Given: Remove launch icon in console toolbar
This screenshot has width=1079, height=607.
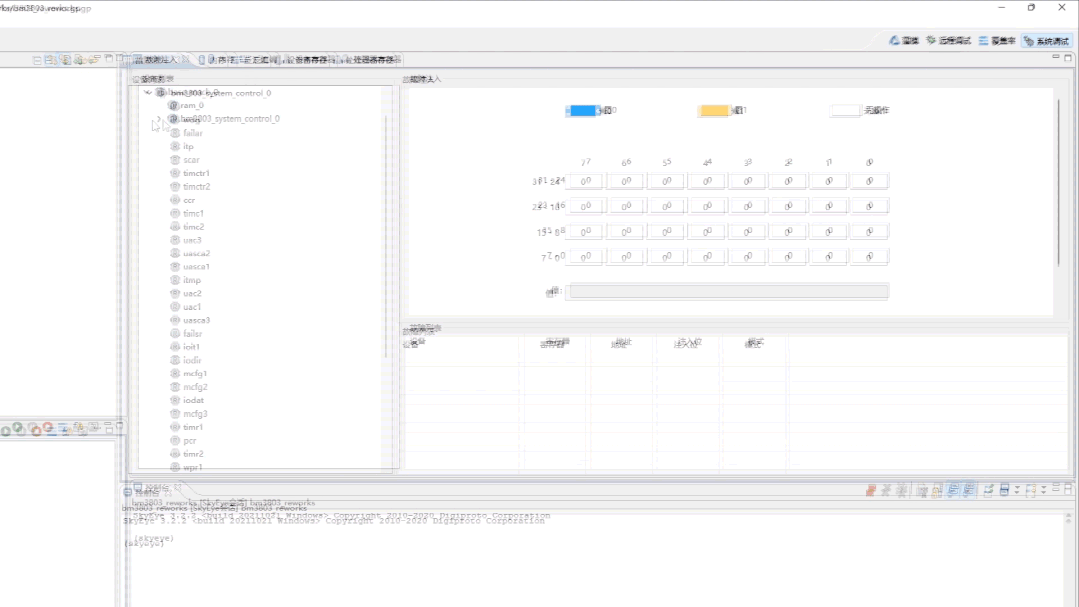Looking at the screenshot, I should [x=886, y=490].
